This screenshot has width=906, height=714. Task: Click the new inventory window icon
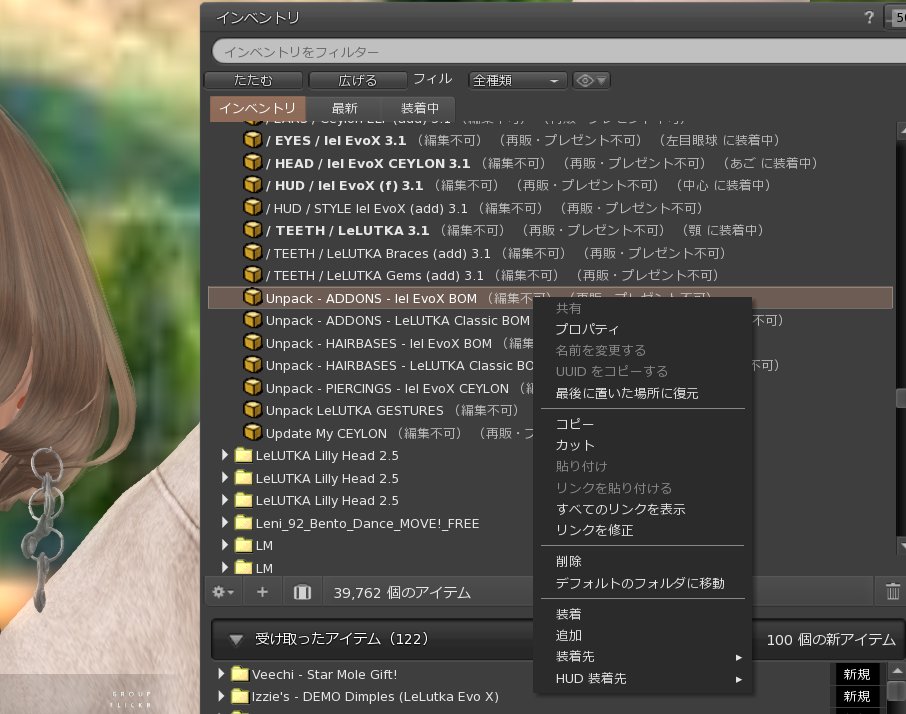click(302, 592)
